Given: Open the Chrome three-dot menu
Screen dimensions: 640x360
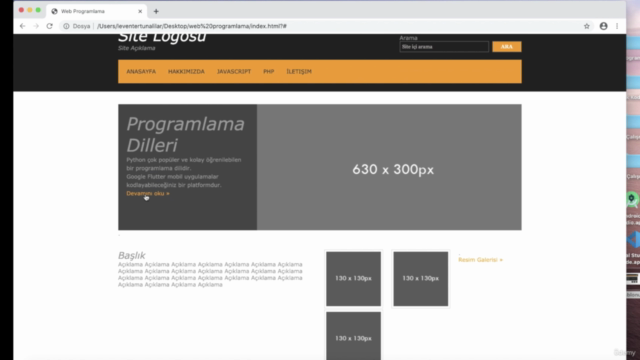Looking at the screenshot, I should click(x=617, y=26).
